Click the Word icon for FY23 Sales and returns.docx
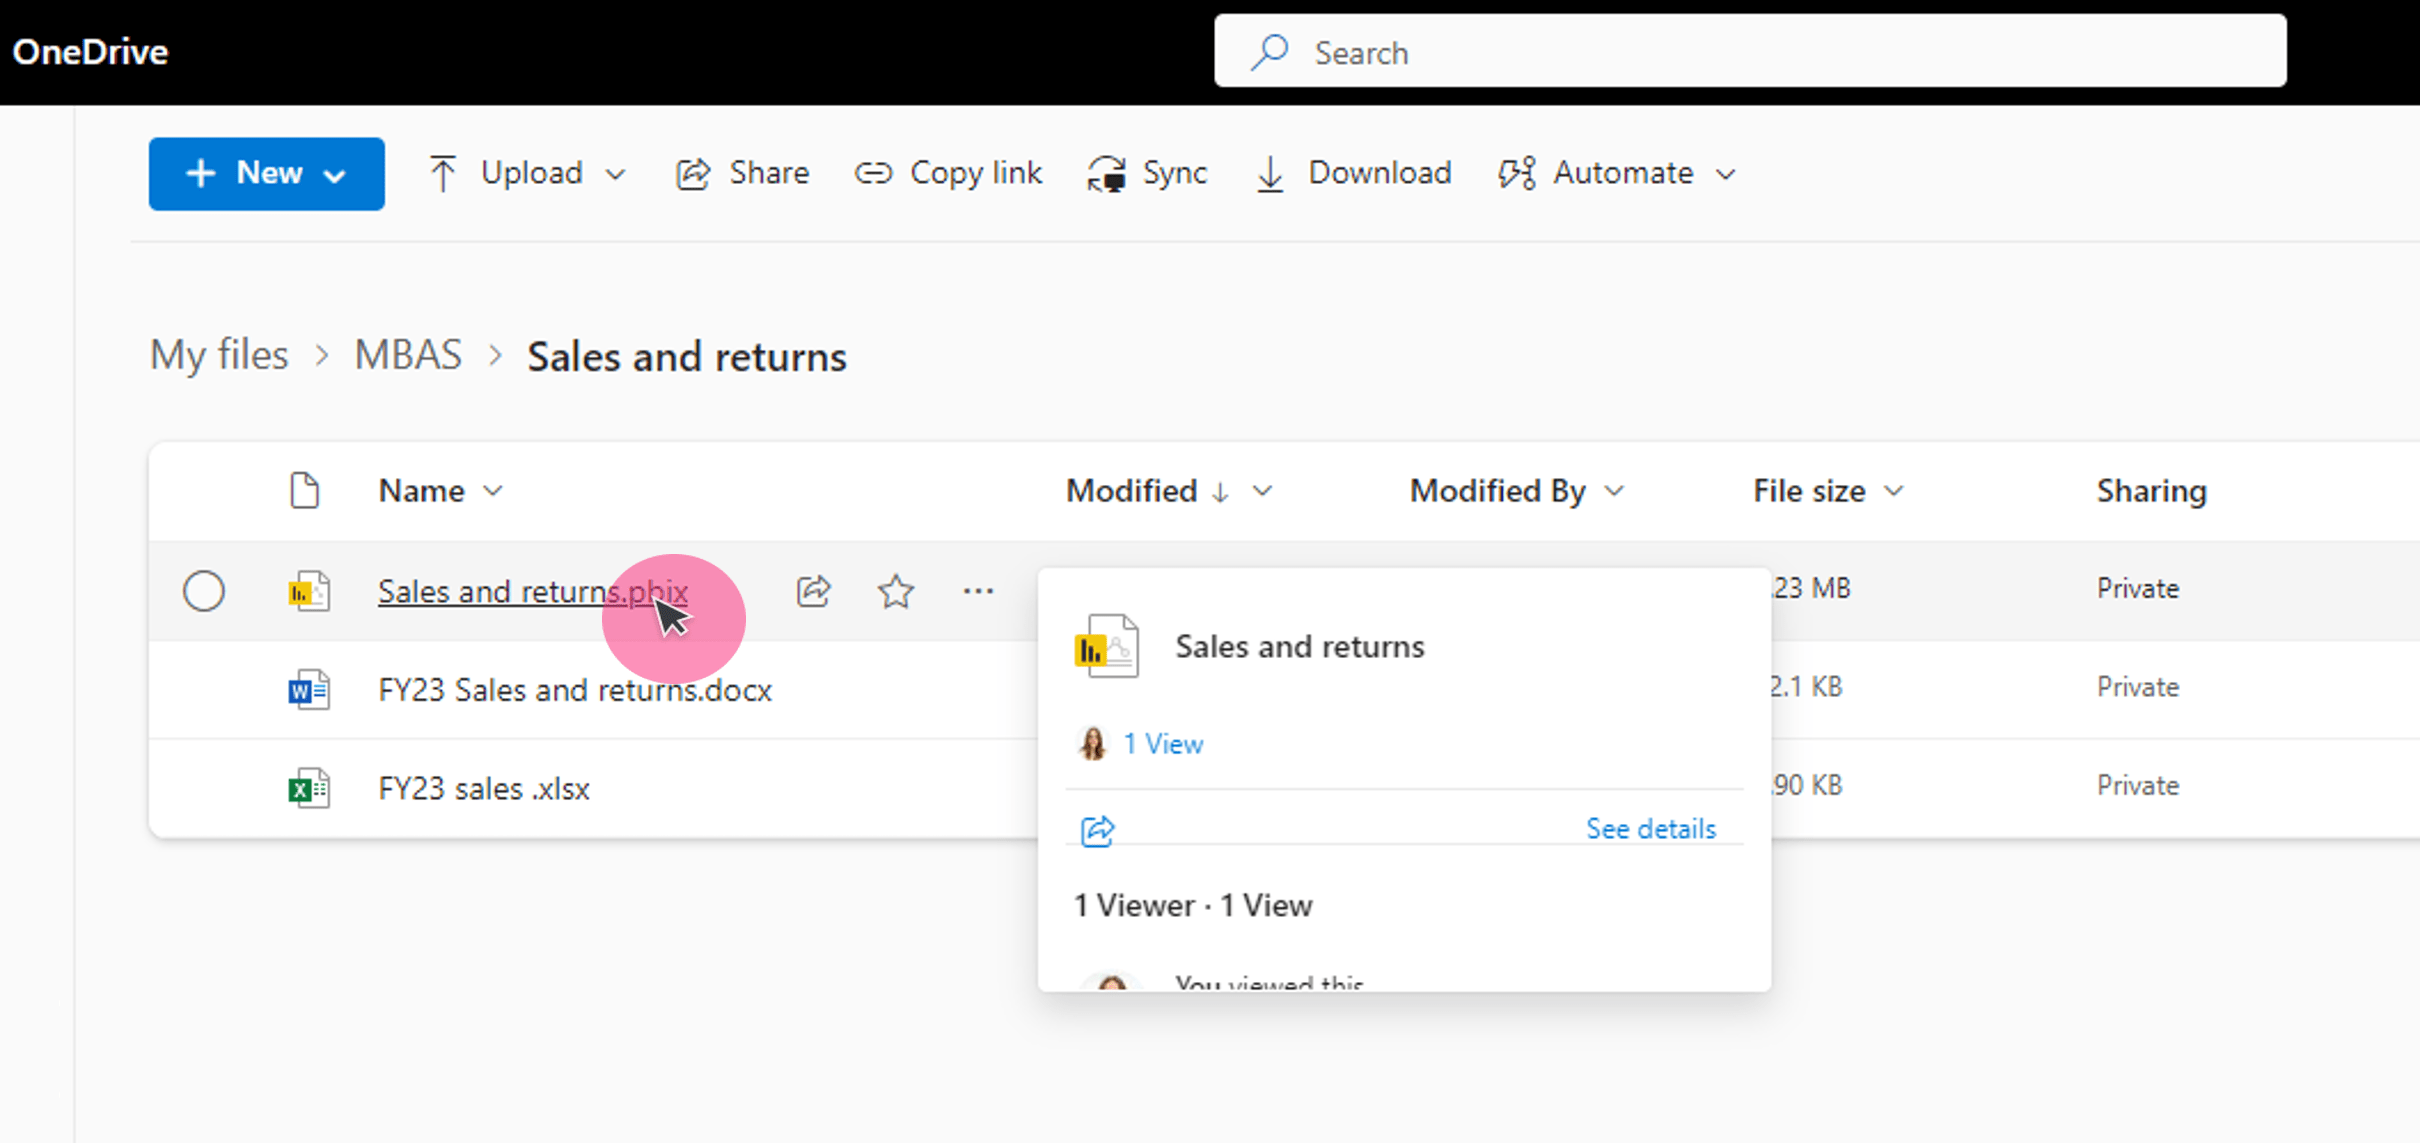The width and height of the screenshot is (2420, 1143). [308, 689]
